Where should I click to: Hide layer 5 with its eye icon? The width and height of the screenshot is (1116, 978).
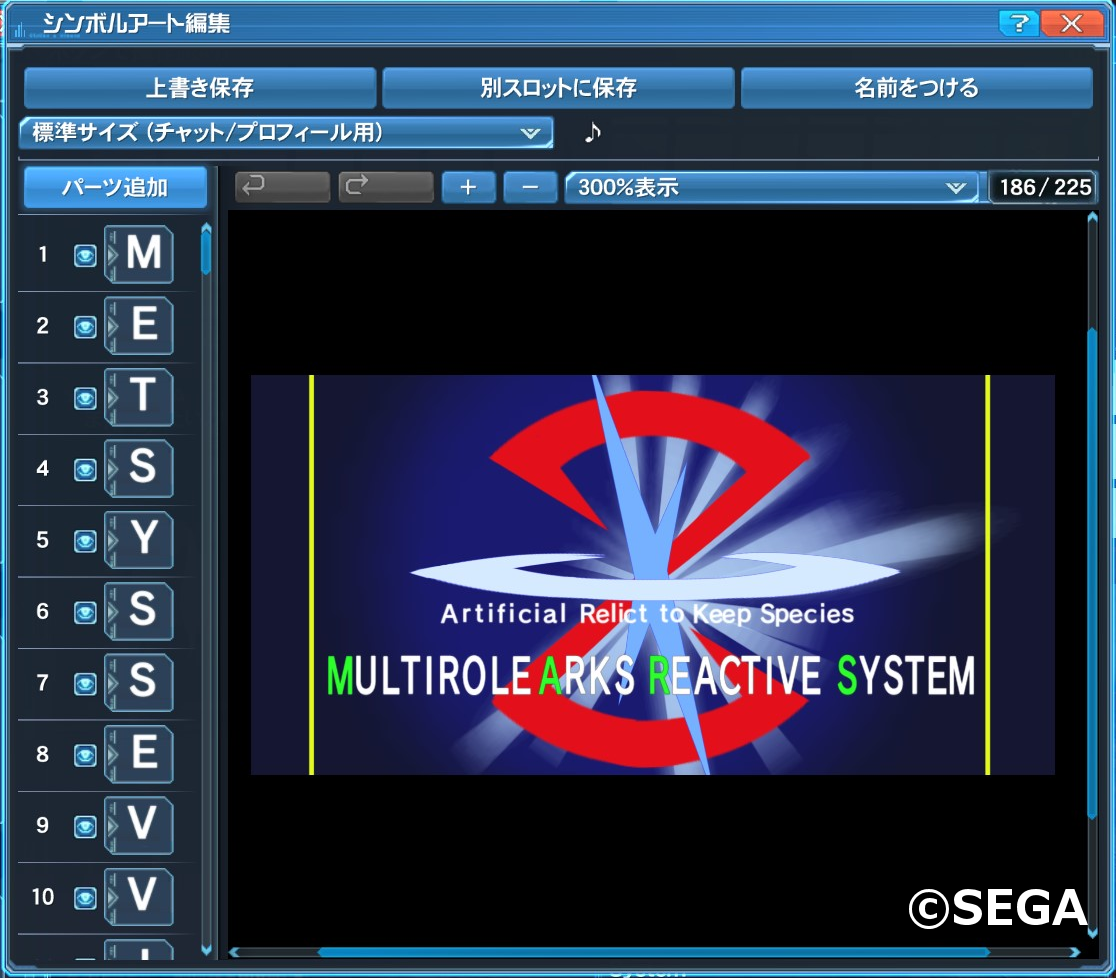pos(85,542)
